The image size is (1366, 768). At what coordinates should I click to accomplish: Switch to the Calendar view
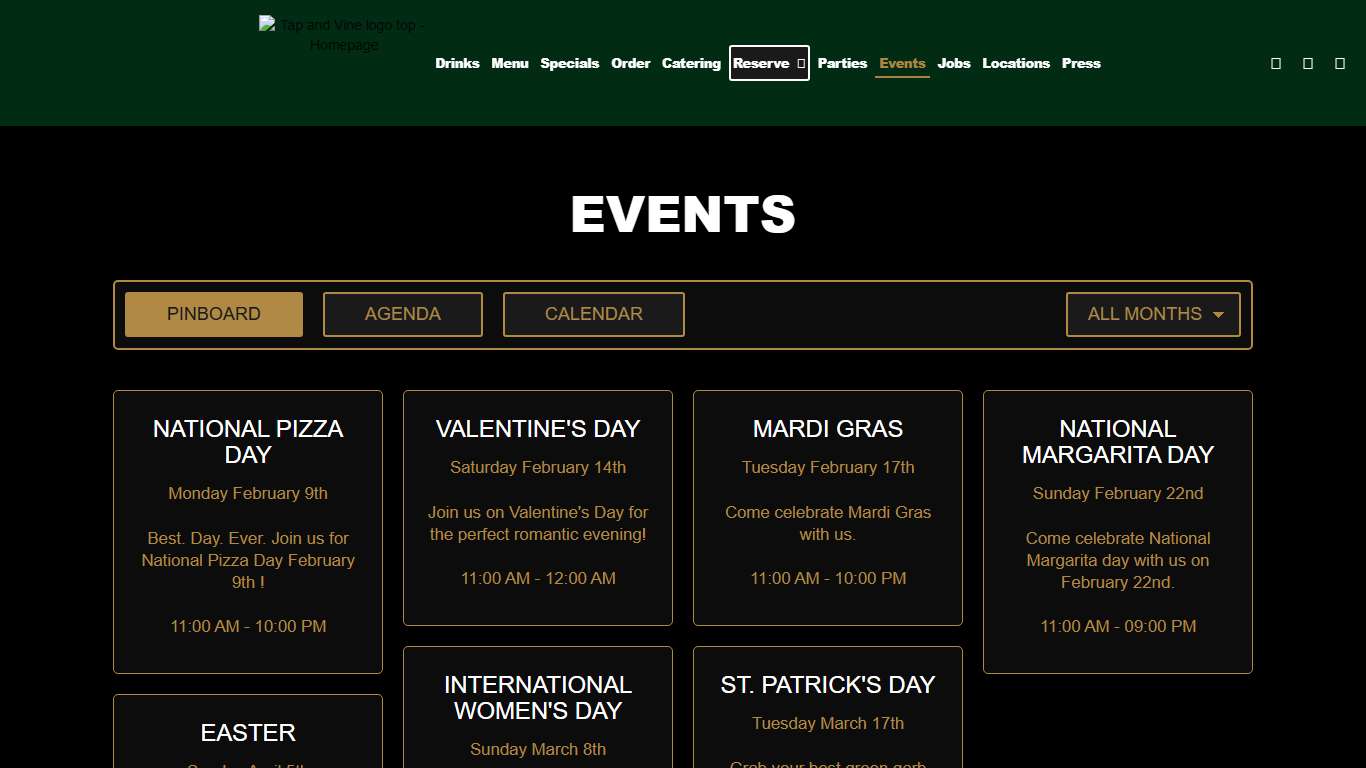(x=593, y=314)
